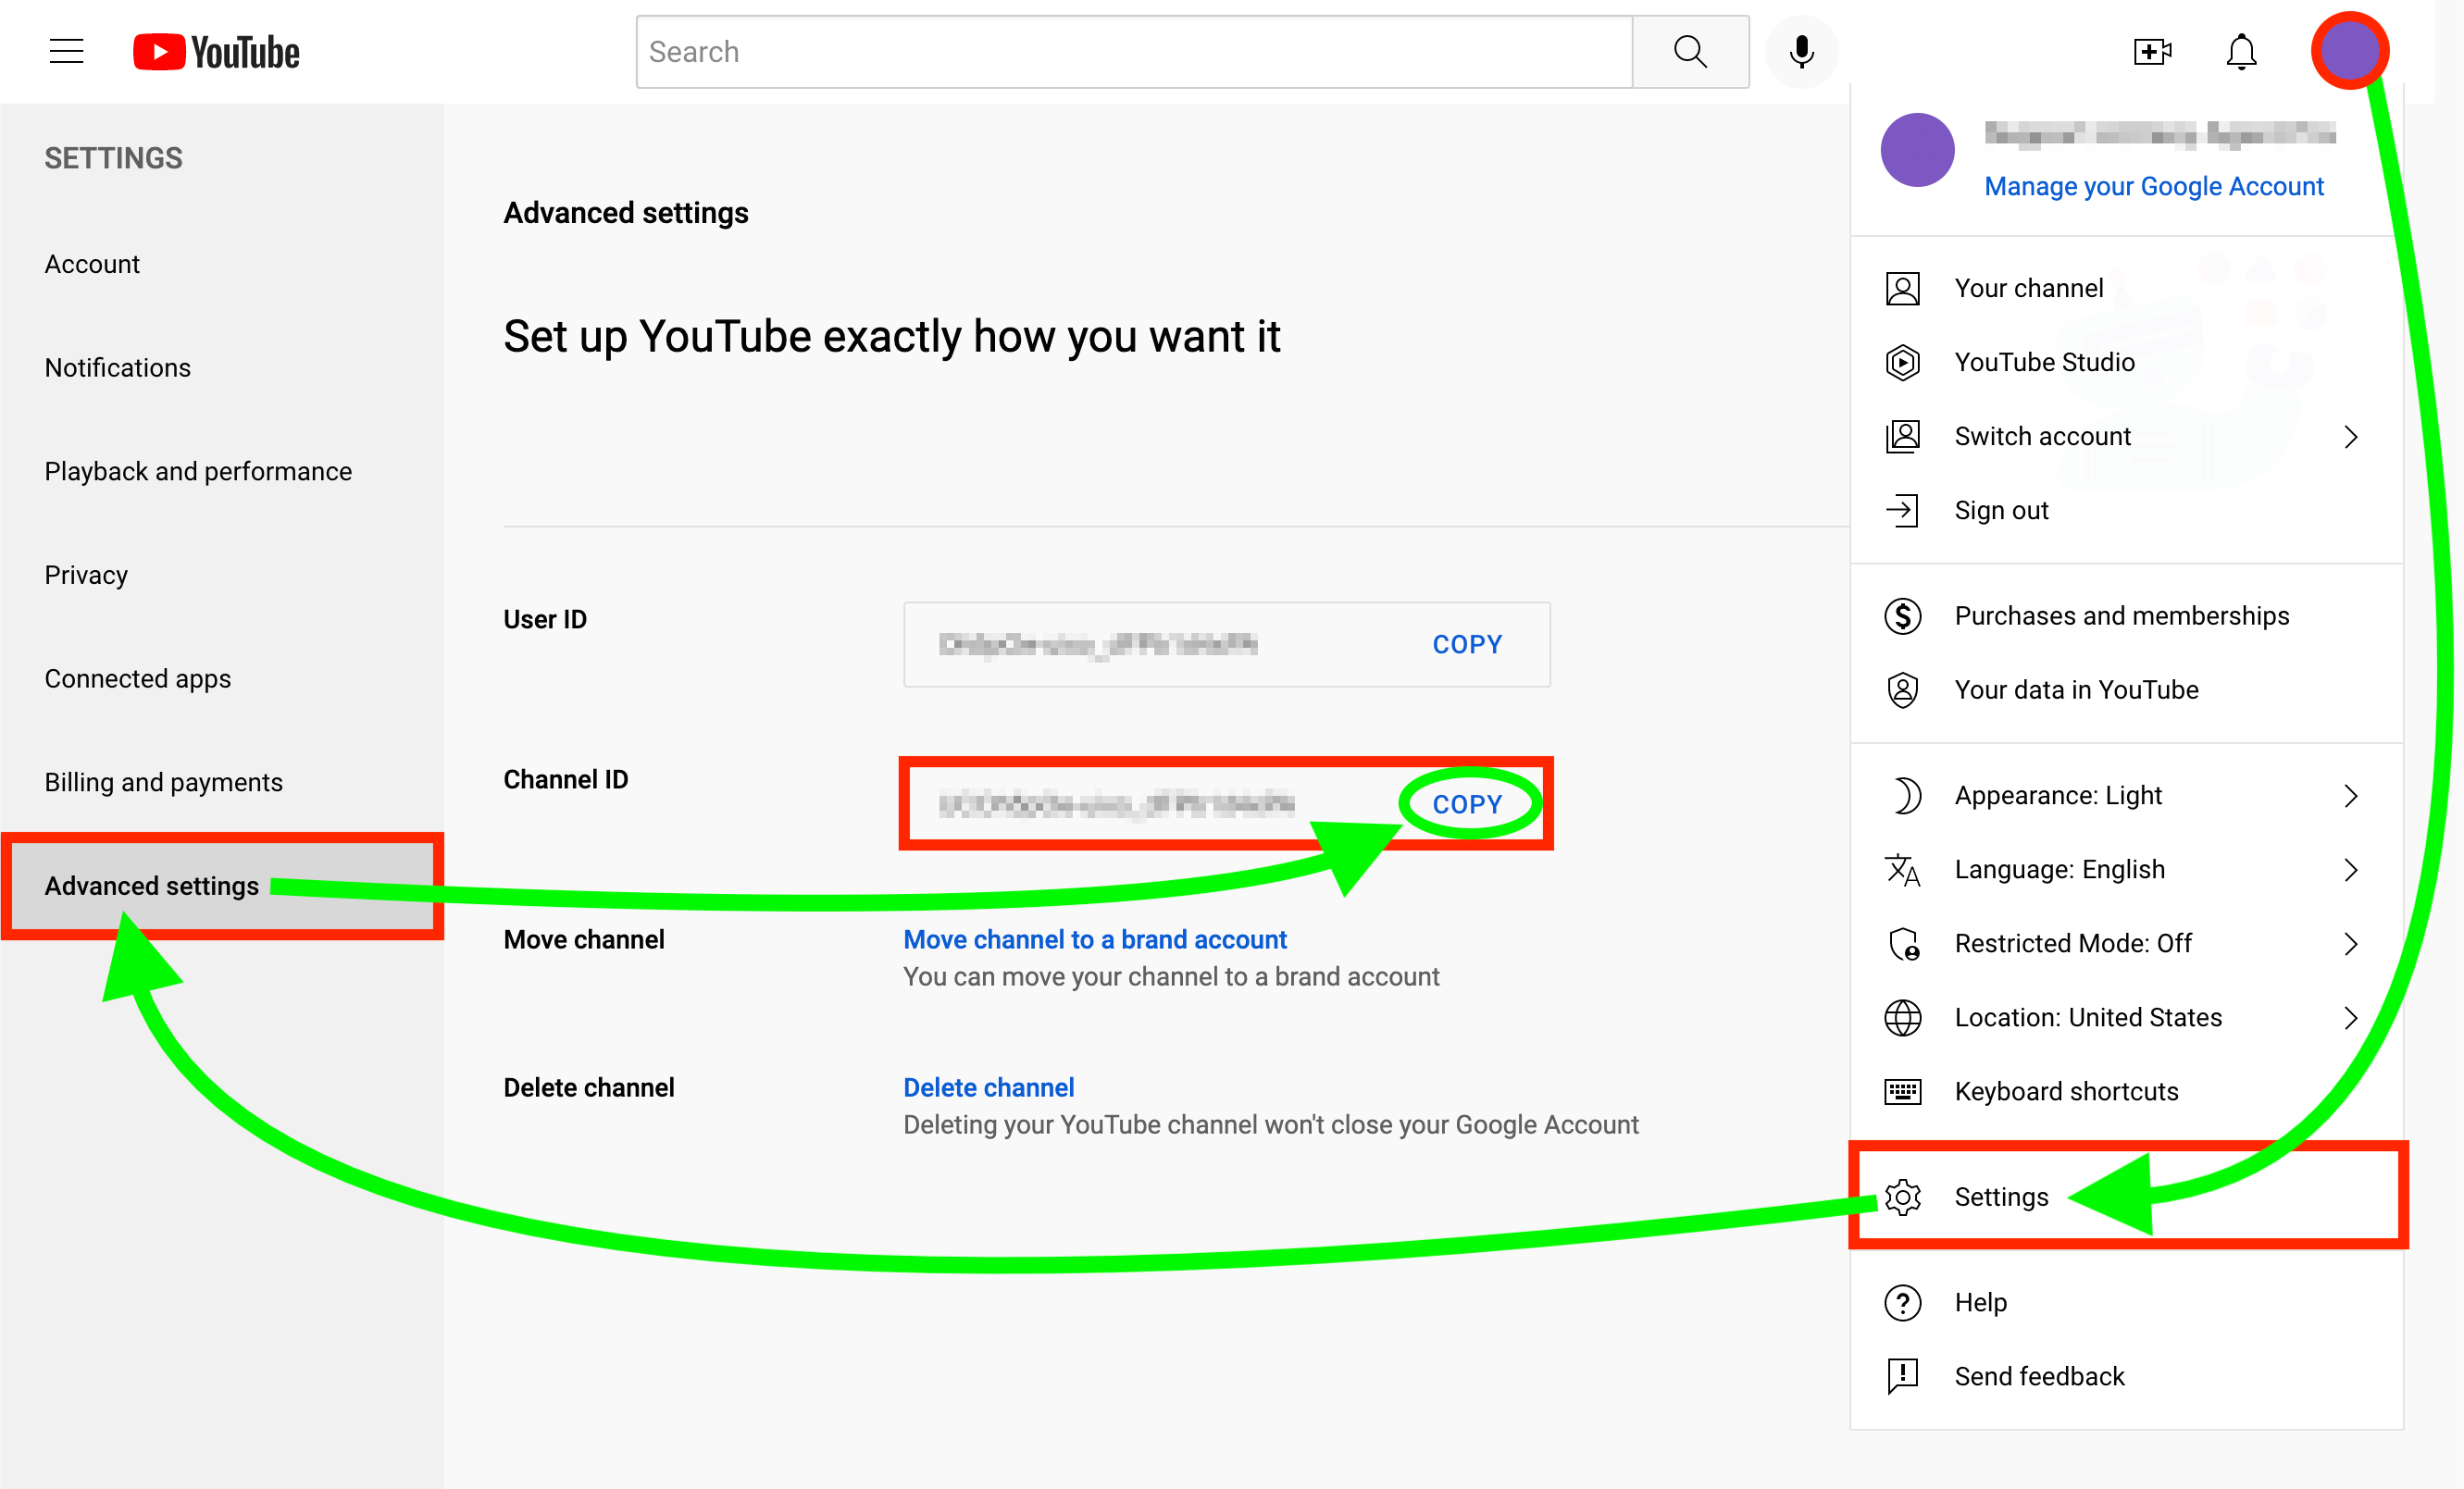The image size is (2464, 1489).
Task: Click the Settings gear icon
Action: pos(1902,1197)
